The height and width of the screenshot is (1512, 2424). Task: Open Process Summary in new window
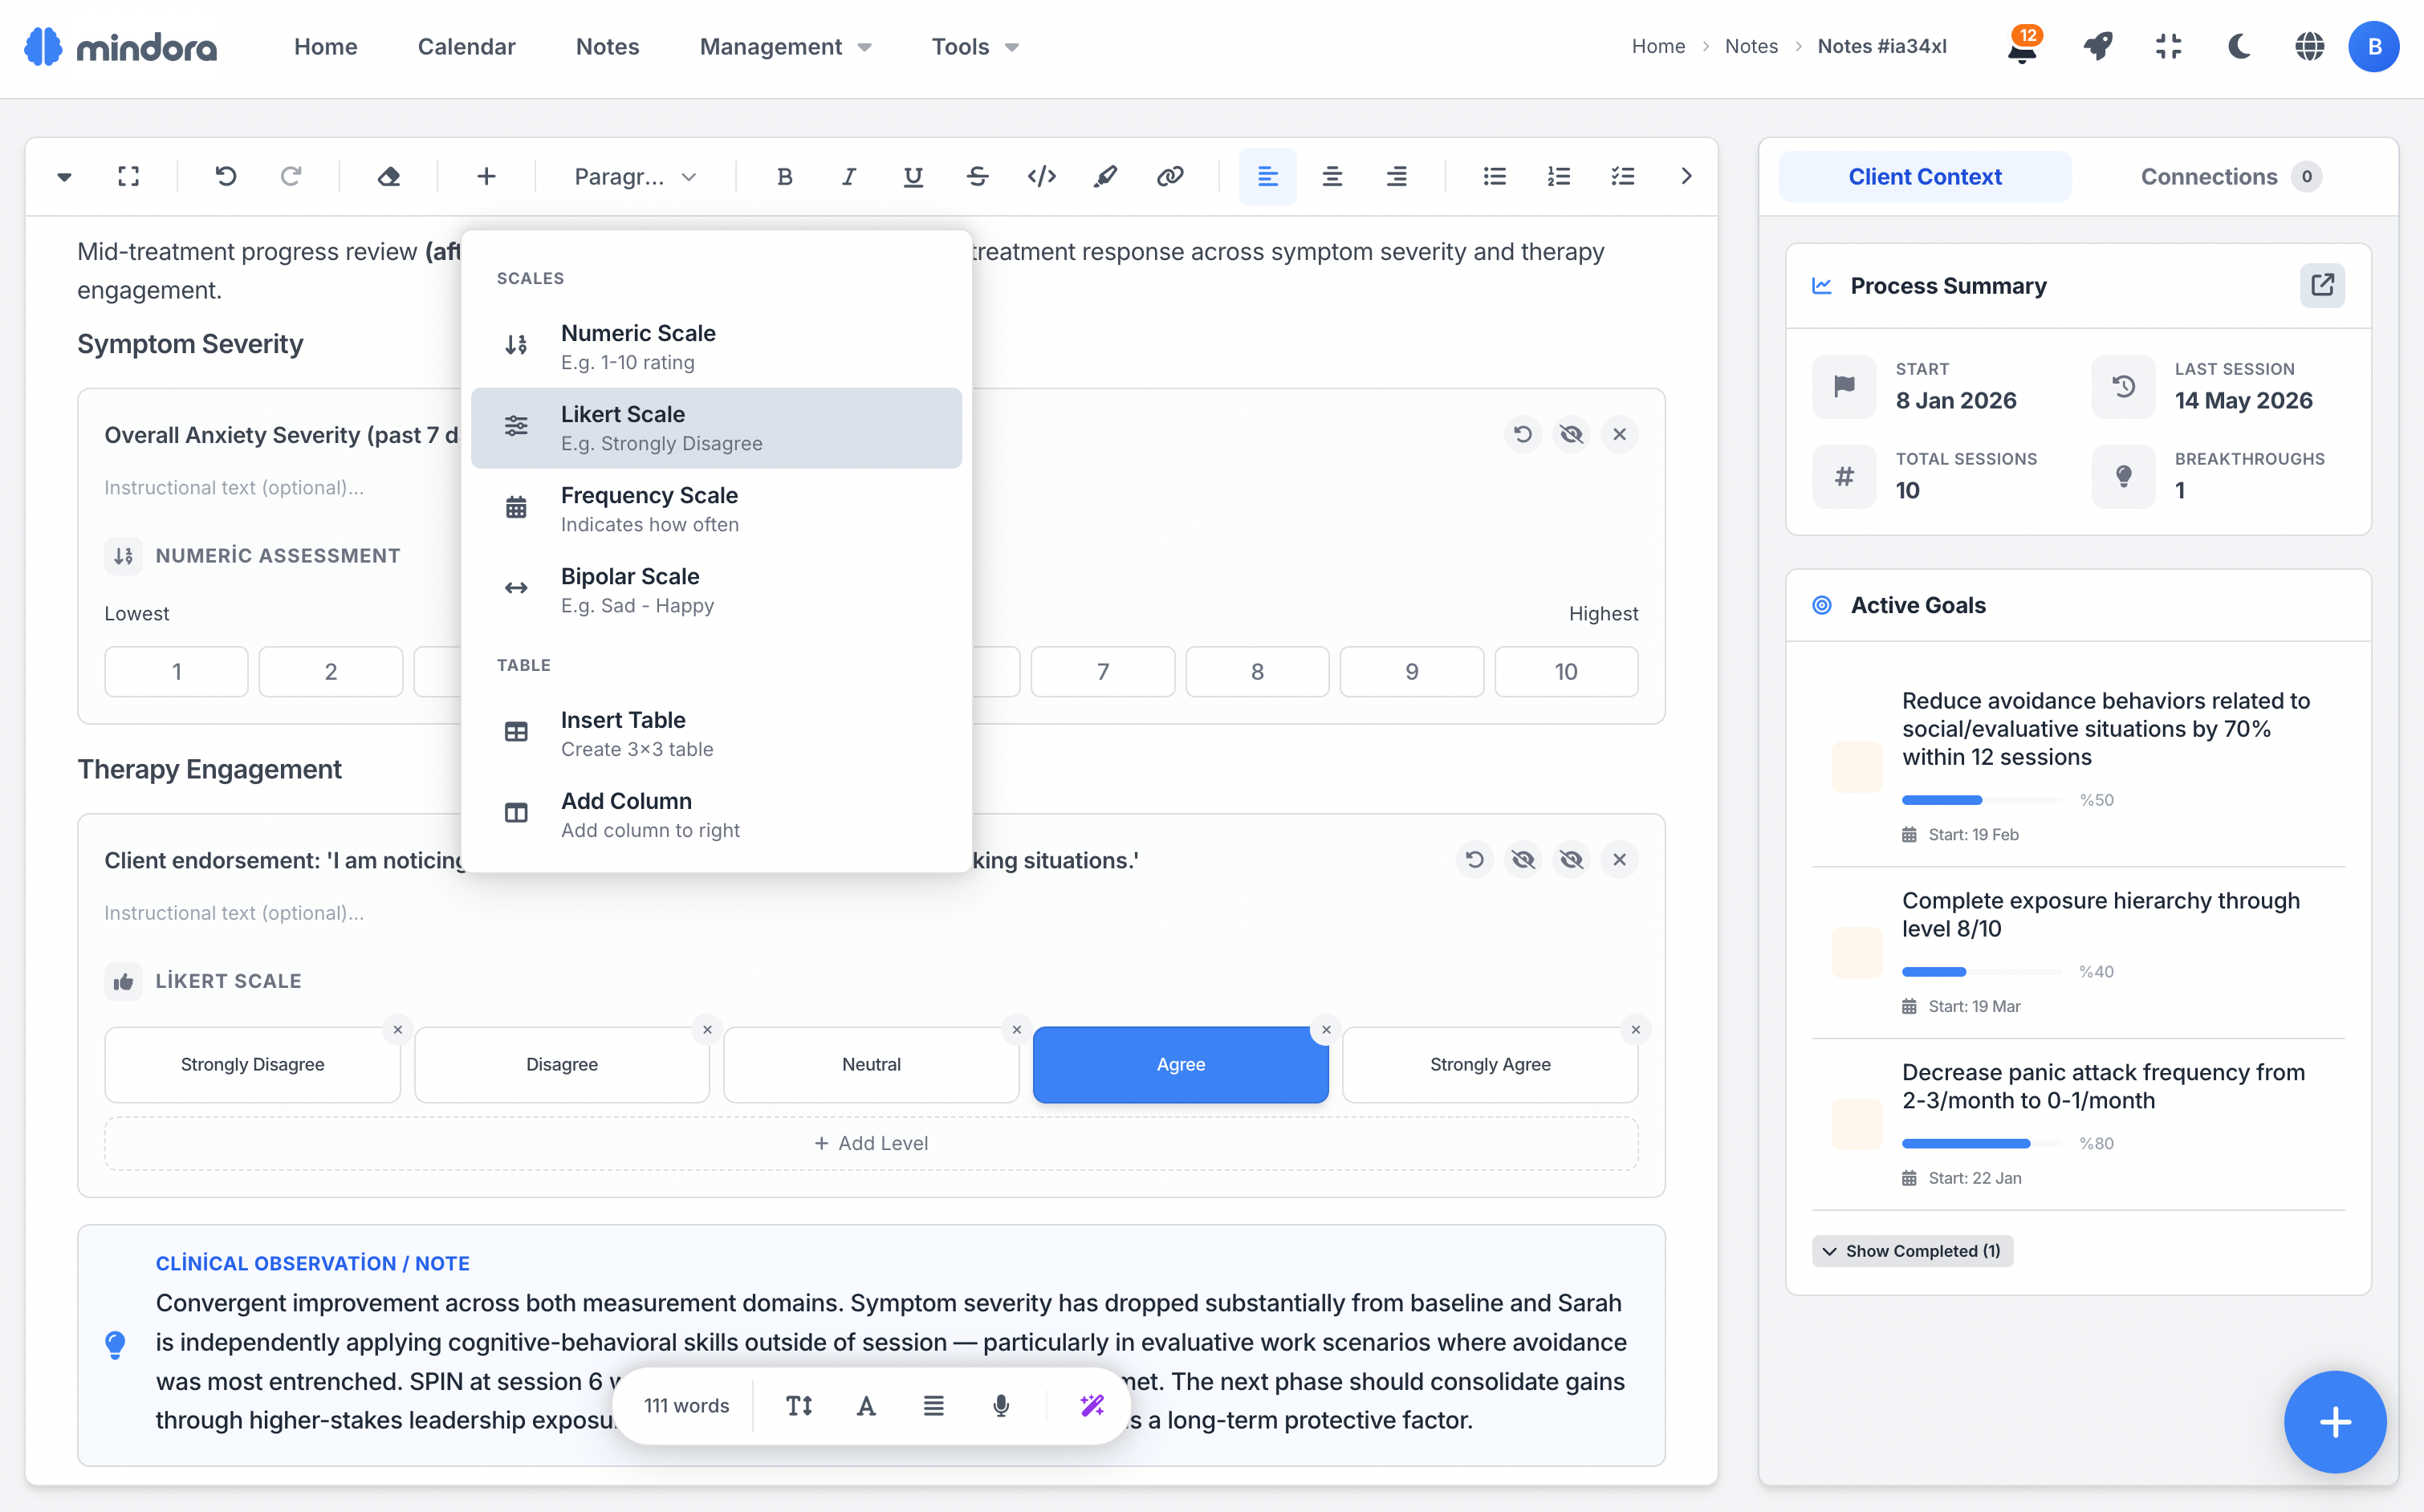pos(2322,286)
